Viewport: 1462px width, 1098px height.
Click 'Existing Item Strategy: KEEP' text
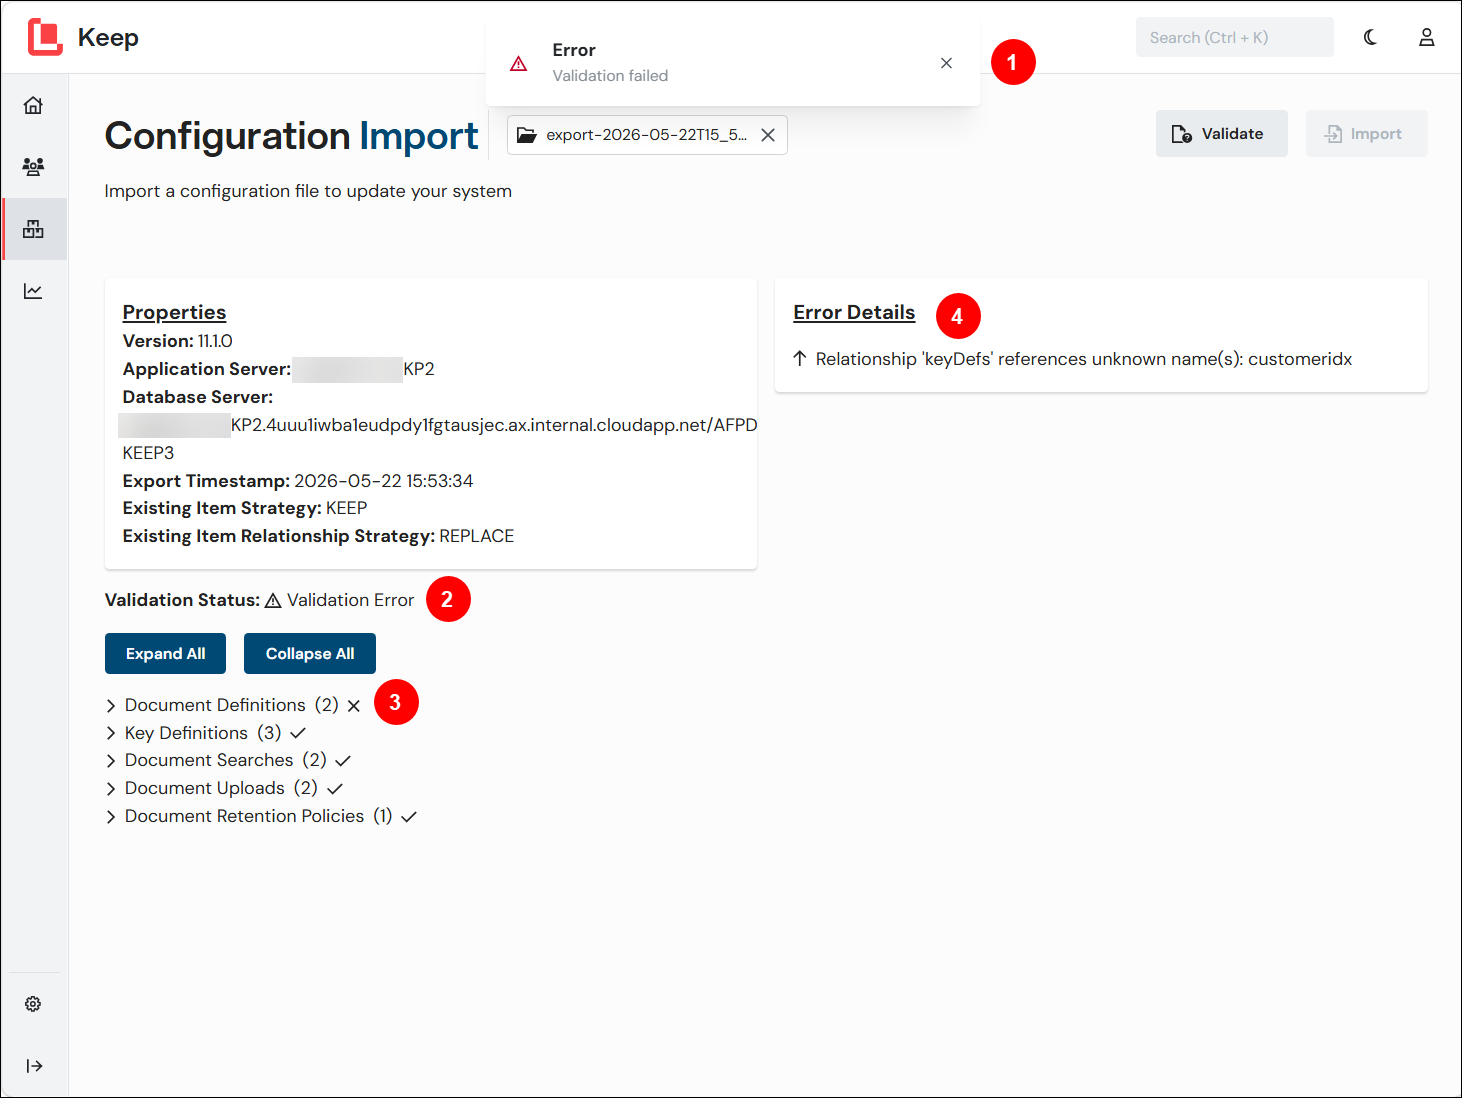[x=245, y=508]
